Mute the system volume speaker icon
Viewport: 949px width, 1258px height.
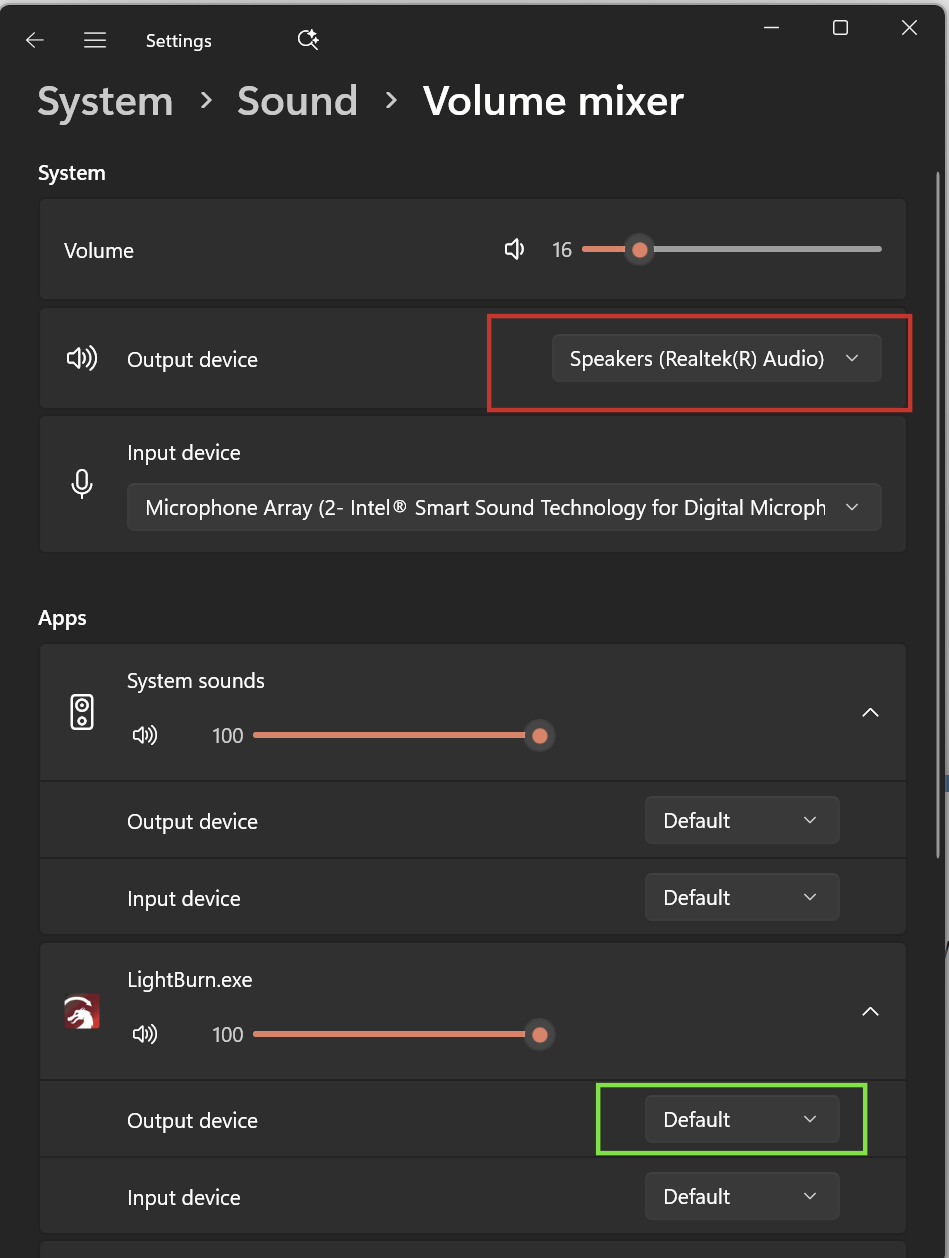pos(515,249)
